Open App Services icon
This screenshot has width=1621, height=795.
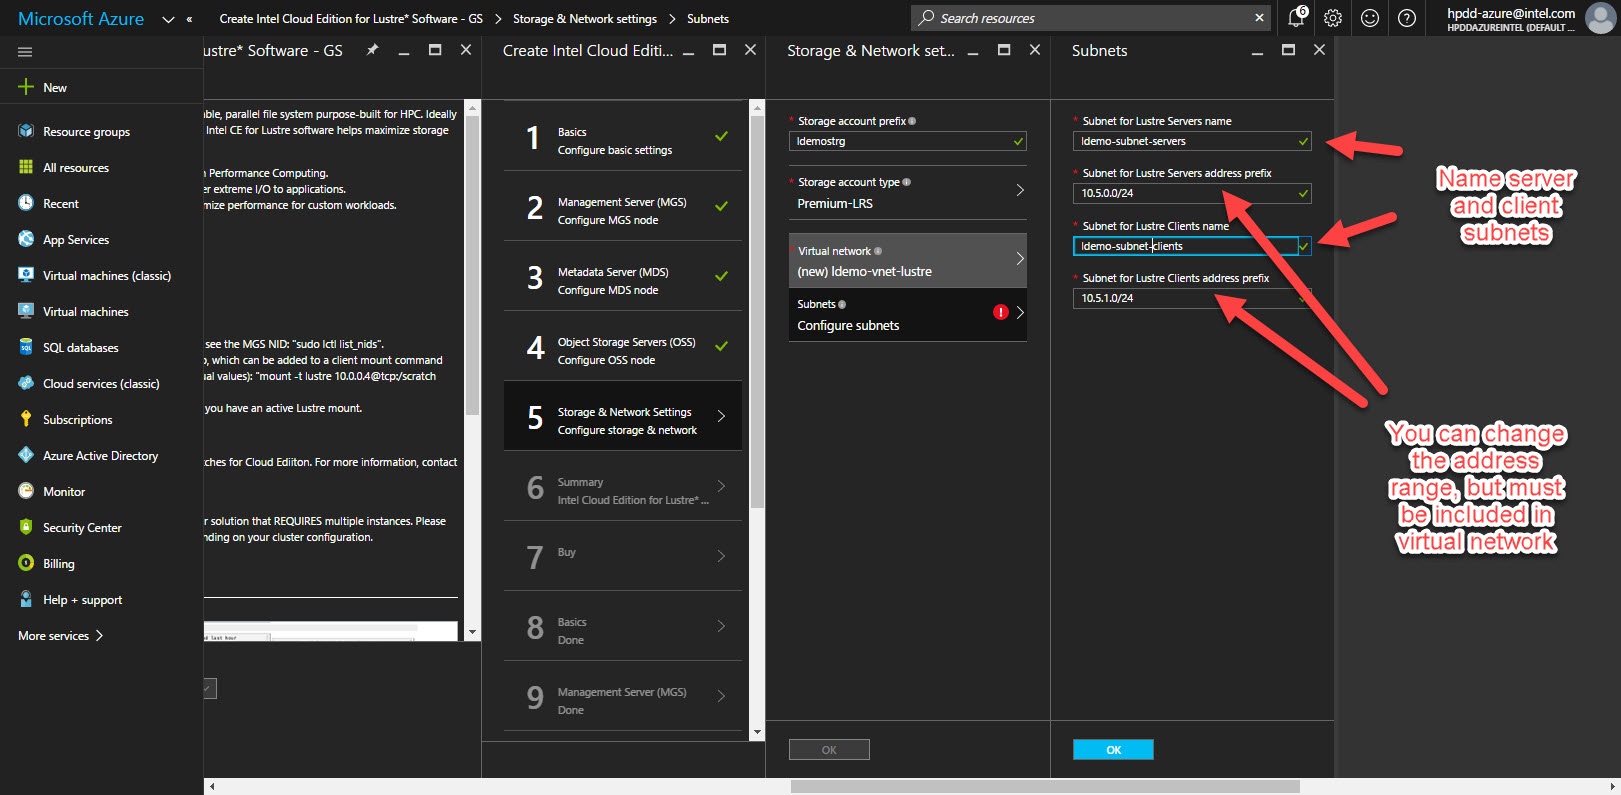tap(26, 239)
